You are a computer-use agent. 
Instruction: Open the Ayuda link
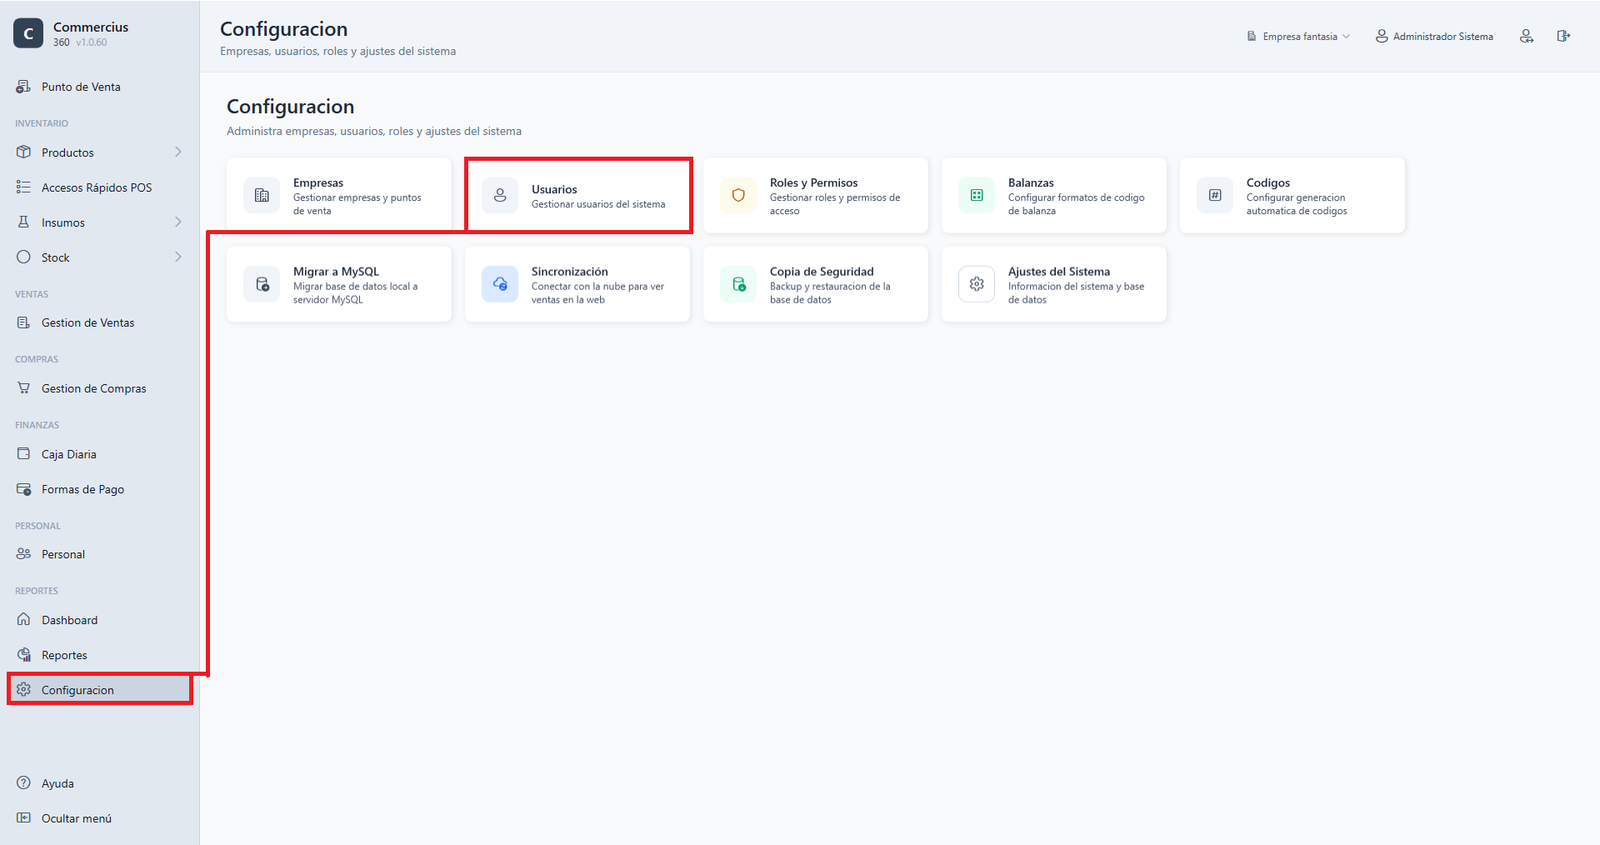100,783
